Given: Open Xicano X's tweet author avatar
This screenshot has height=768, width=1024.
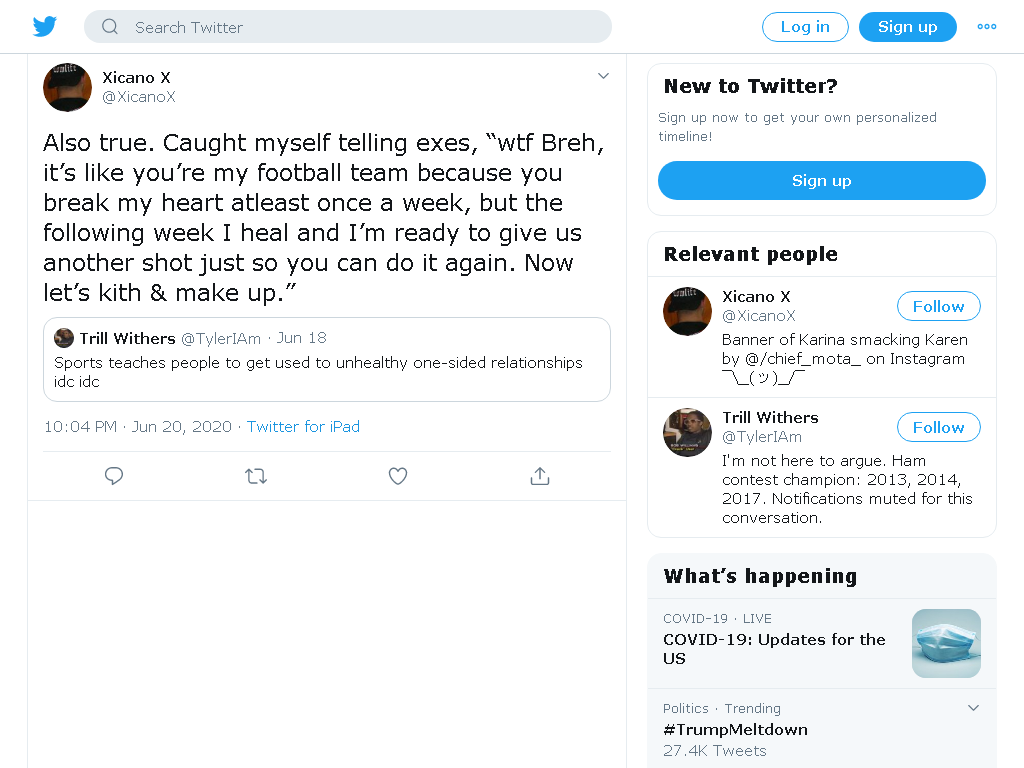Looking at the screenshot, I should click(x=67, y=88).
